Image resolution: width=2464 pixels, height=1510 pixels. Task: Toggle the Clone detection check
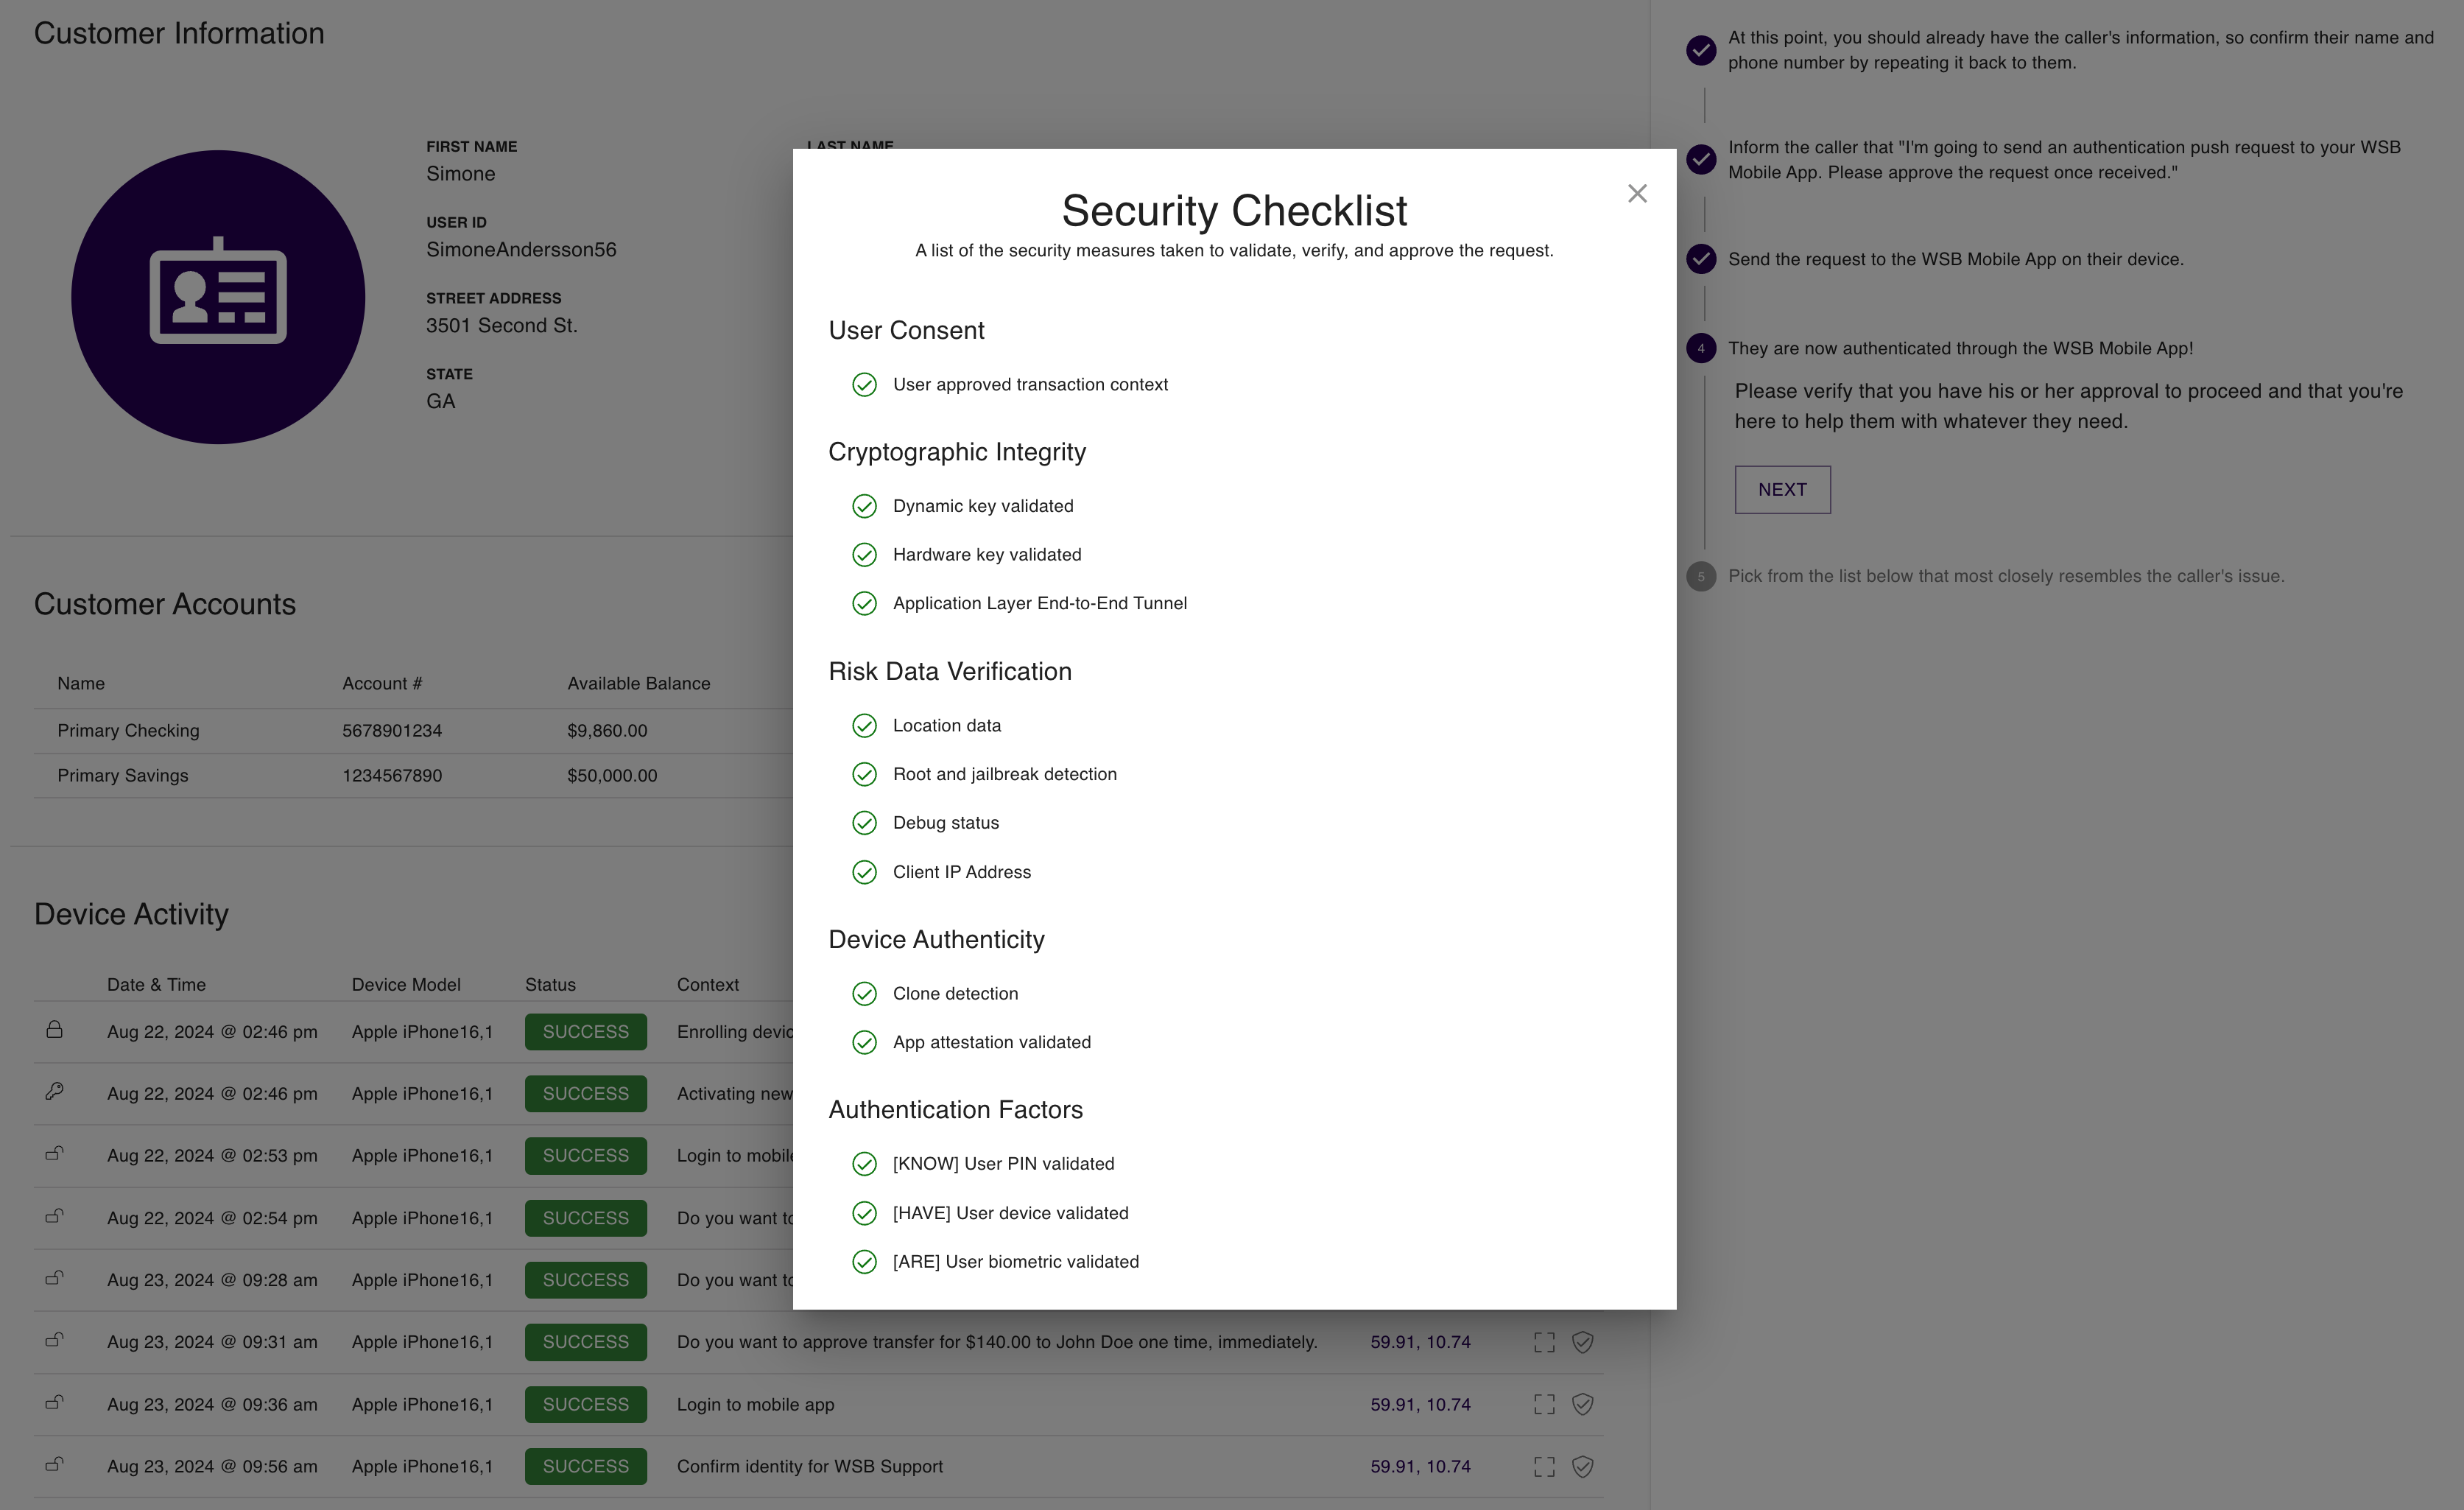tap(864, 993)
